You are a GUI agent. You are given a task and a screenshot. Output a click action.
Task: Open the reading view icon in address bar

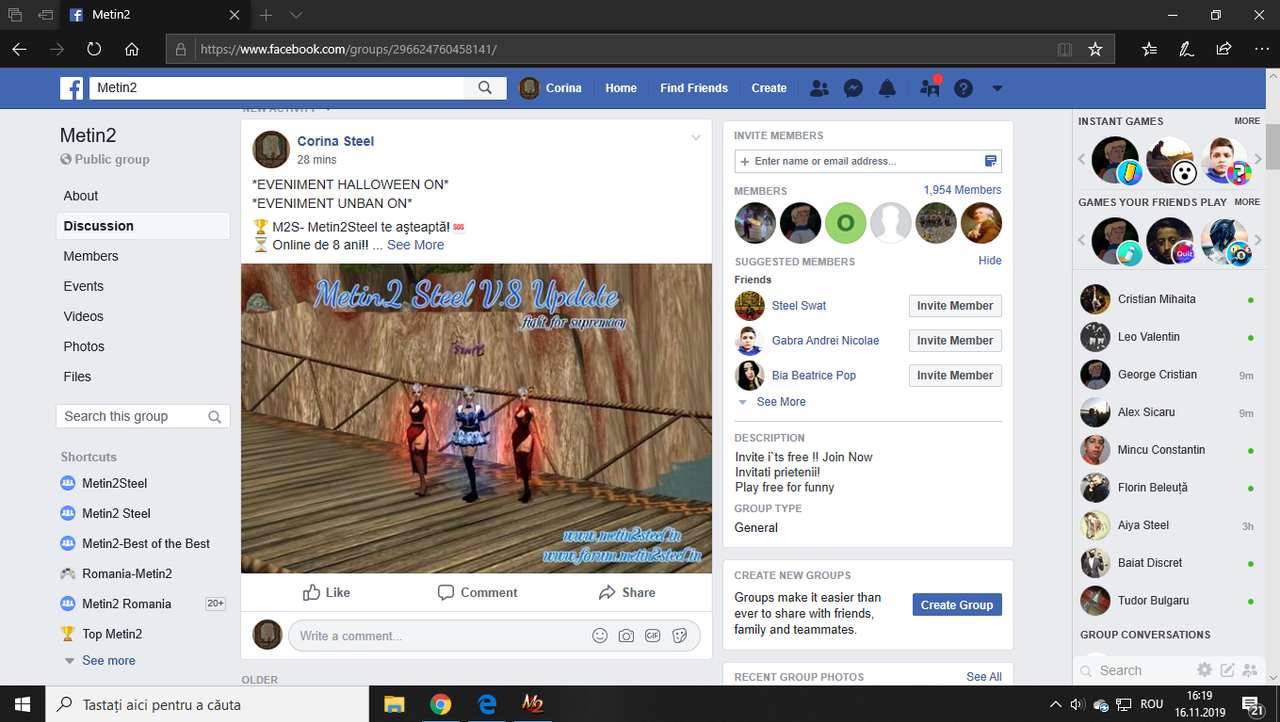(1065, 48)
